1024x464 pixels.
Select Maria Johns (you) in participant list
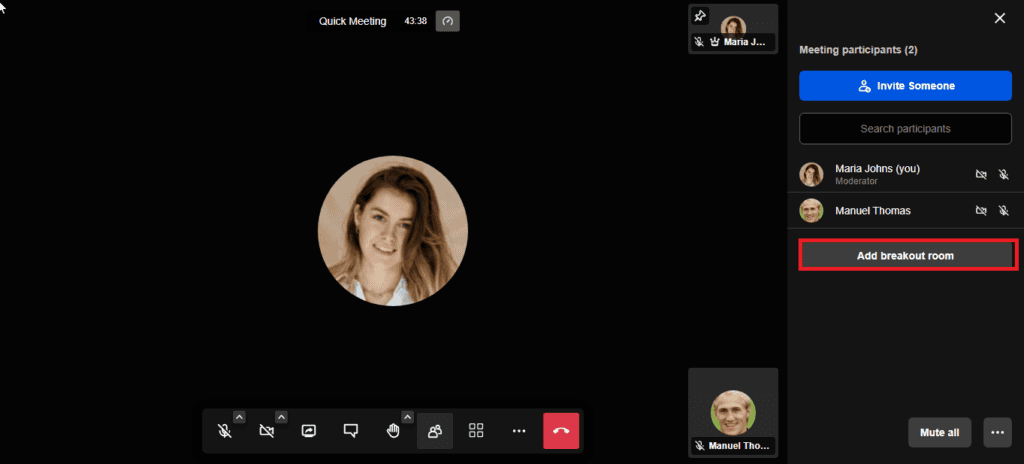coord(905,174)
